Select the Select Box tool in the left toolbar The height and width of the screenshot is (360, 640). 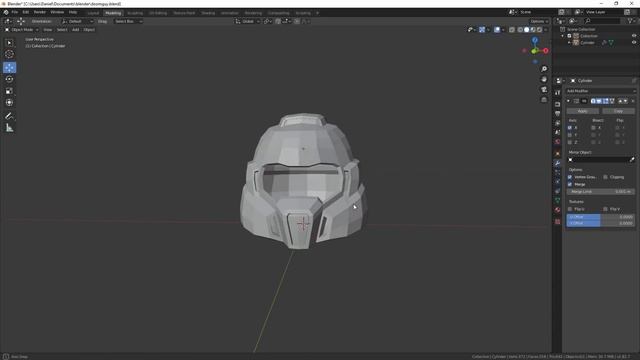(9, 42)
